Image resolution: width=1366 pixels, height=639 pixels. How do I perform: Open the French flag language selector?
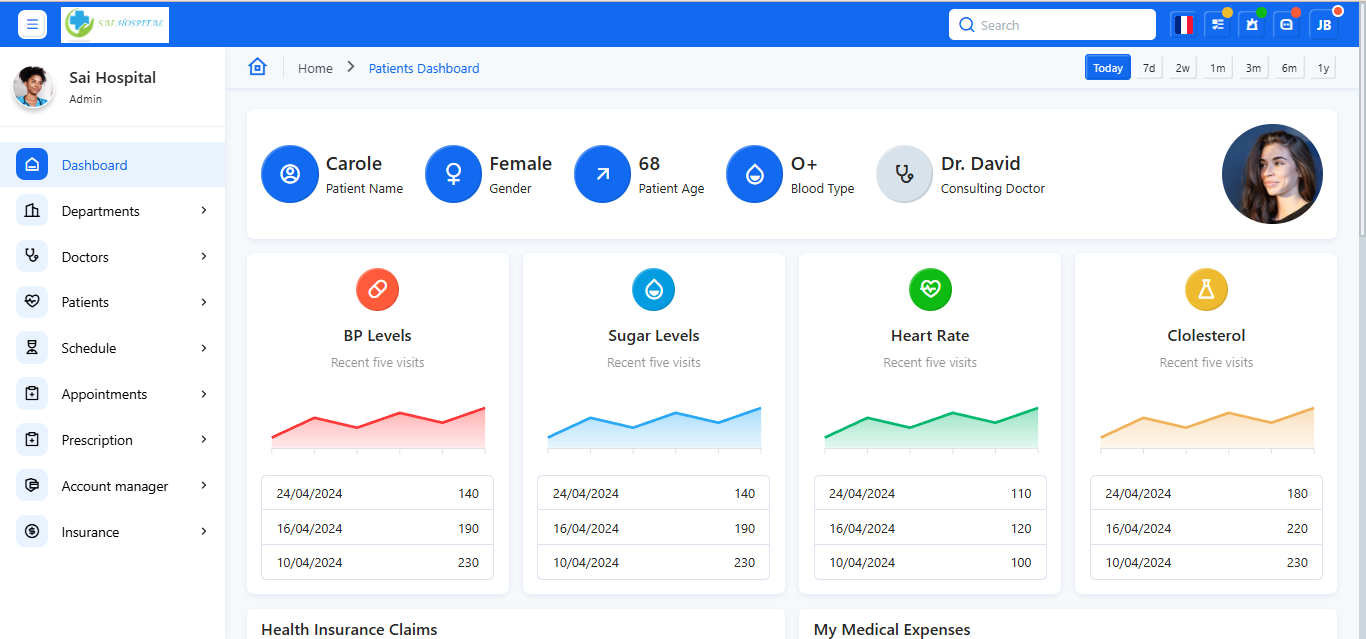[1184, 25]
